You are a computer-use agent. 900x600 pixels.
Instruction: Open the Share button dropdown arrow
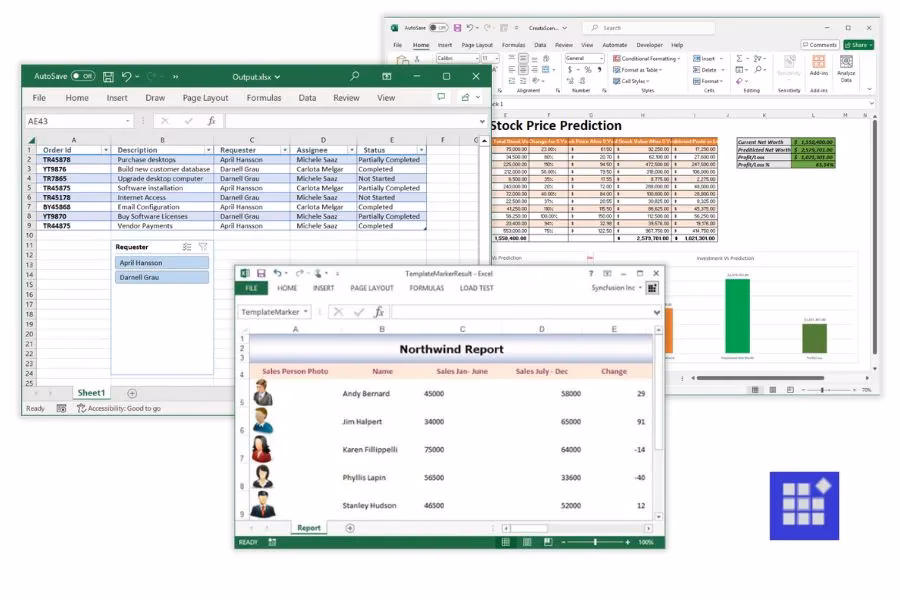coord(872,45)
